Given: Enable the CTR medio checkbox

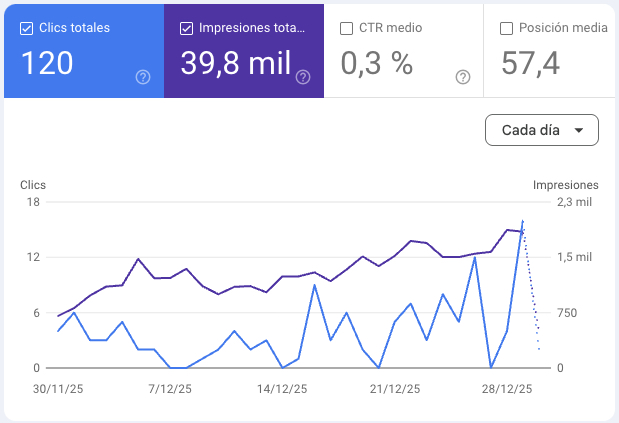Looking at the screenshot, I should click(x=346, y=28).
